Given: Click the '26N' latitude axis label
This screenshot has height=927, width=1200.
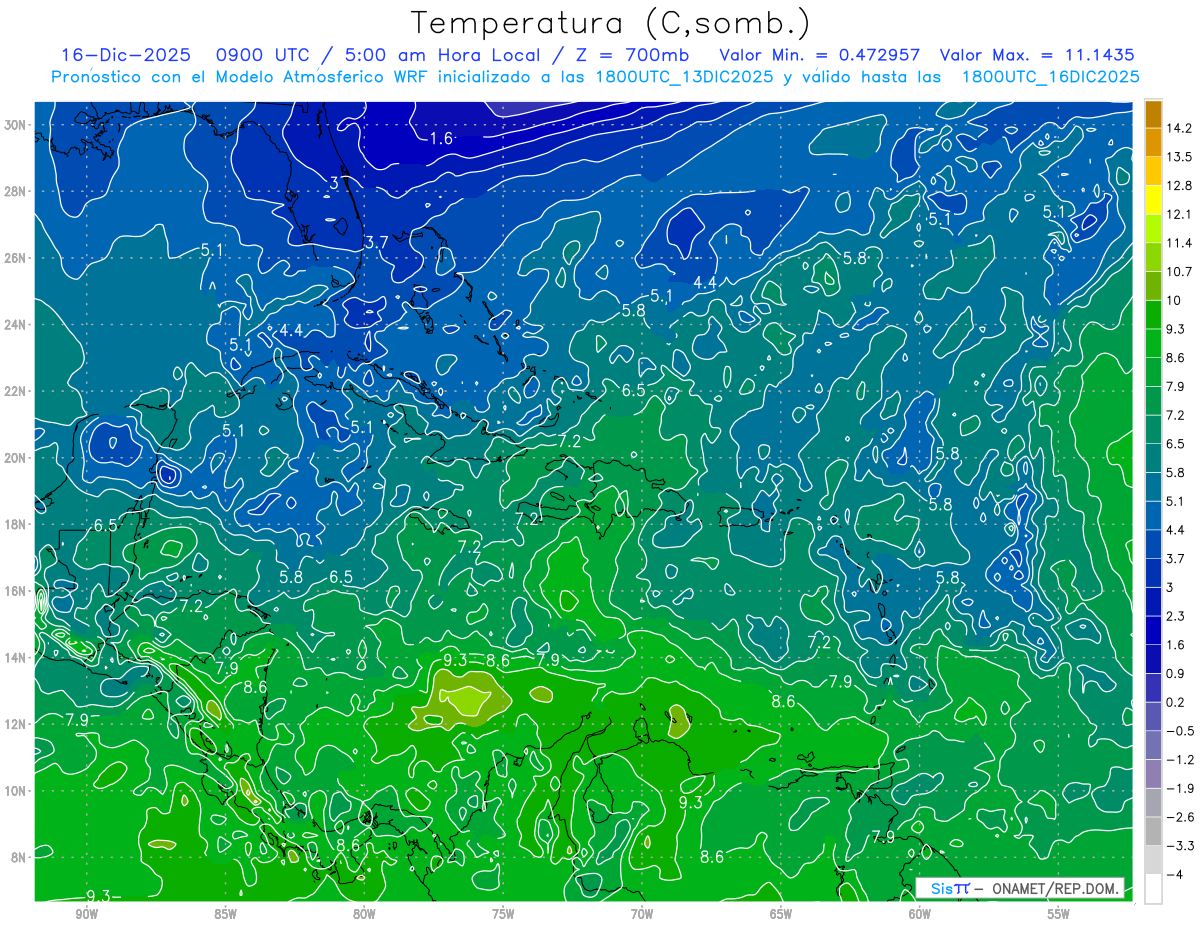Looking at the screenshot, I should coord(14,258).
